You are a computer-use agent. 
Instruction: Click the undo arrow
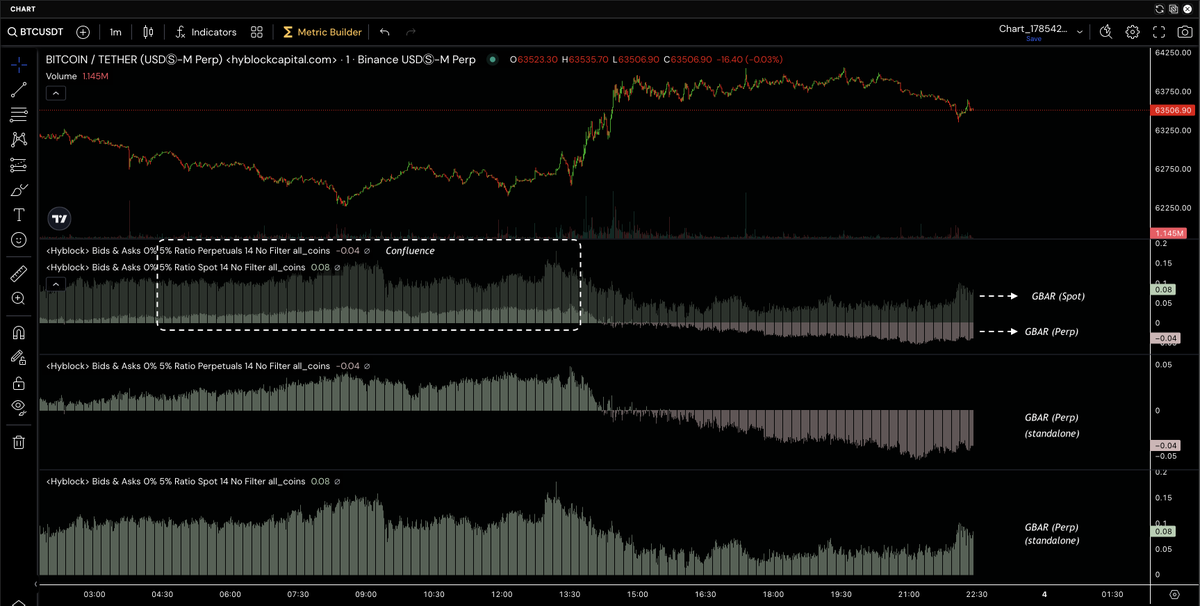(385, 32)
